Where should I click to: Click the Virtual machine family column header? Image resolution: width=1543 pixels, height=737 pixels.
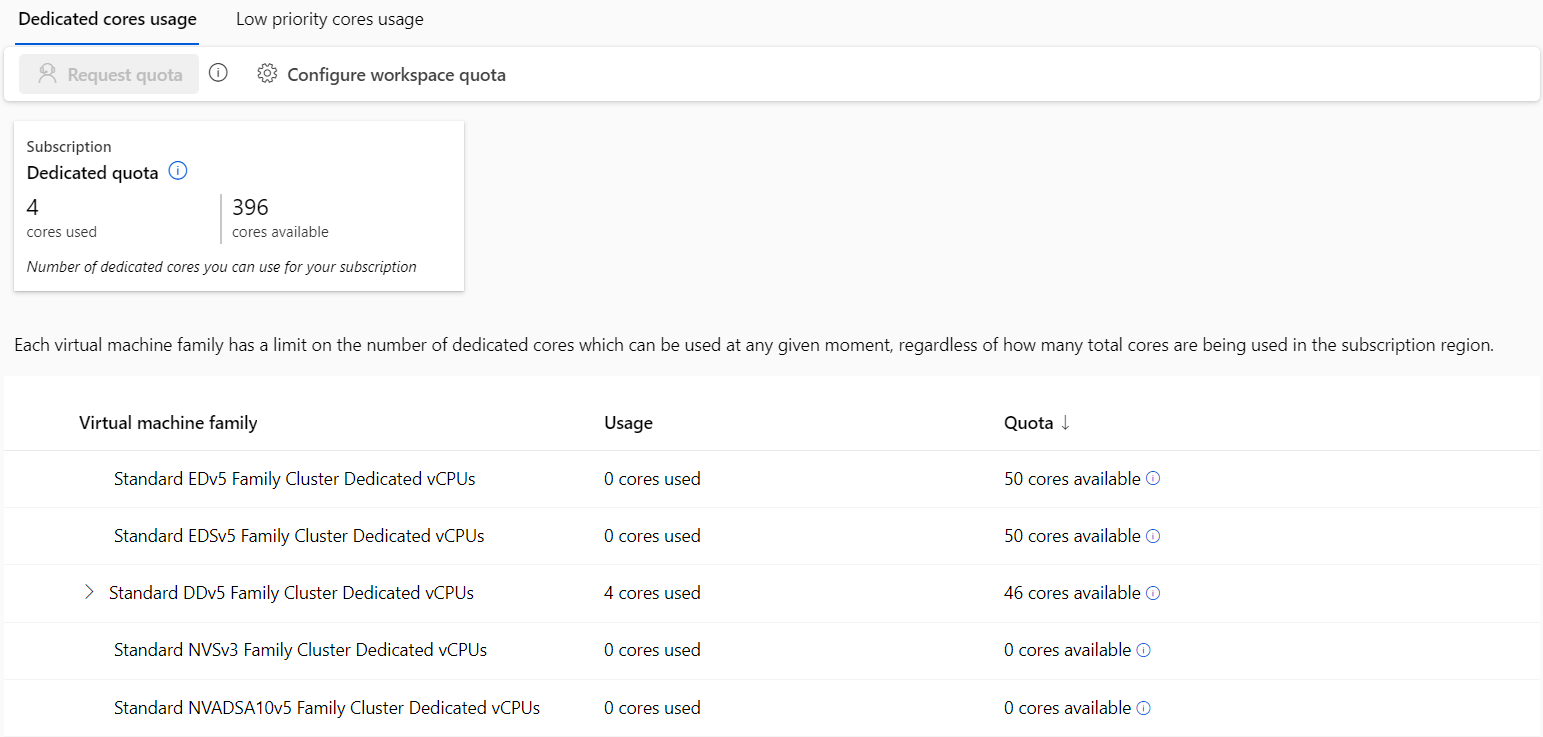pyautogui.click(x=168, y=422)
